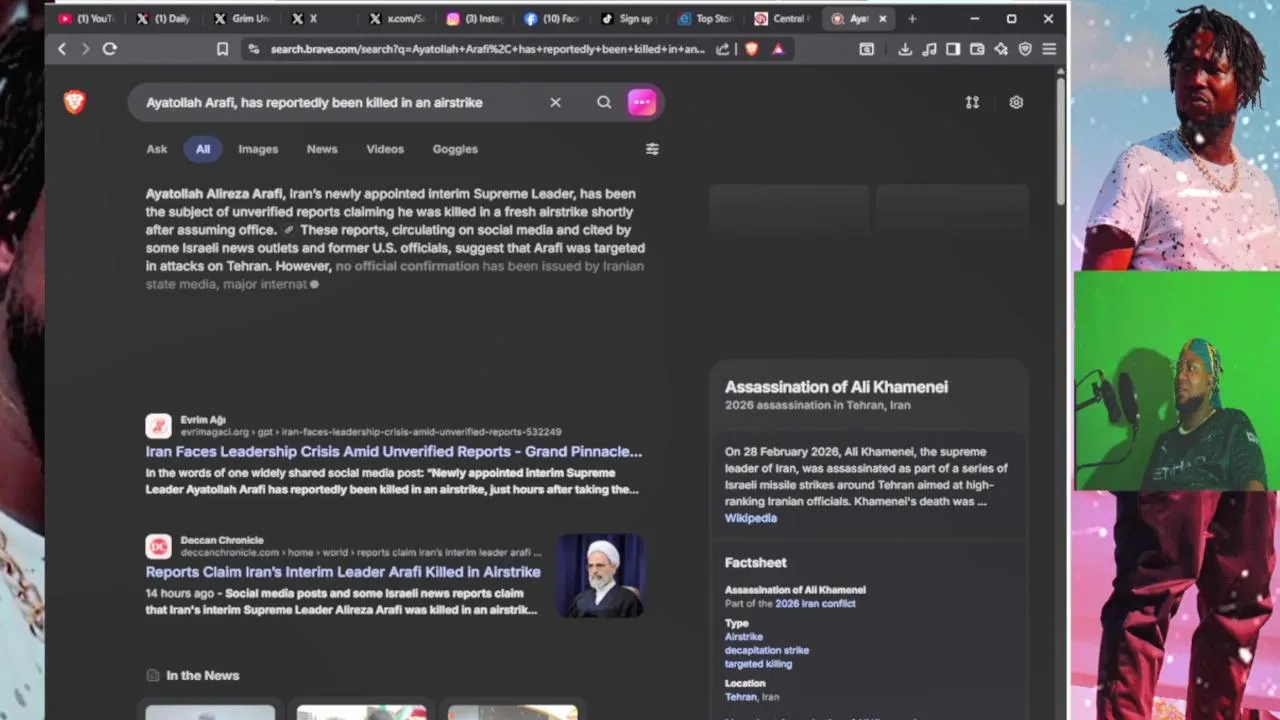This screenshot has width=1280, height=720.
Task: Switch to the x.com tab
Action: (397, 18)
